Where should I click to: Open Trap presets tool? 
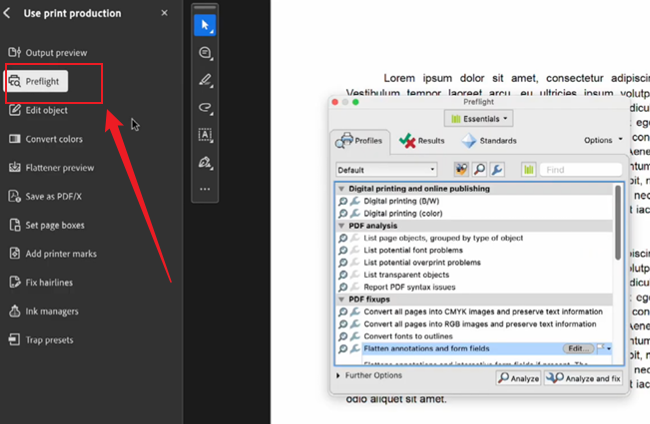(x=41, y=340)
